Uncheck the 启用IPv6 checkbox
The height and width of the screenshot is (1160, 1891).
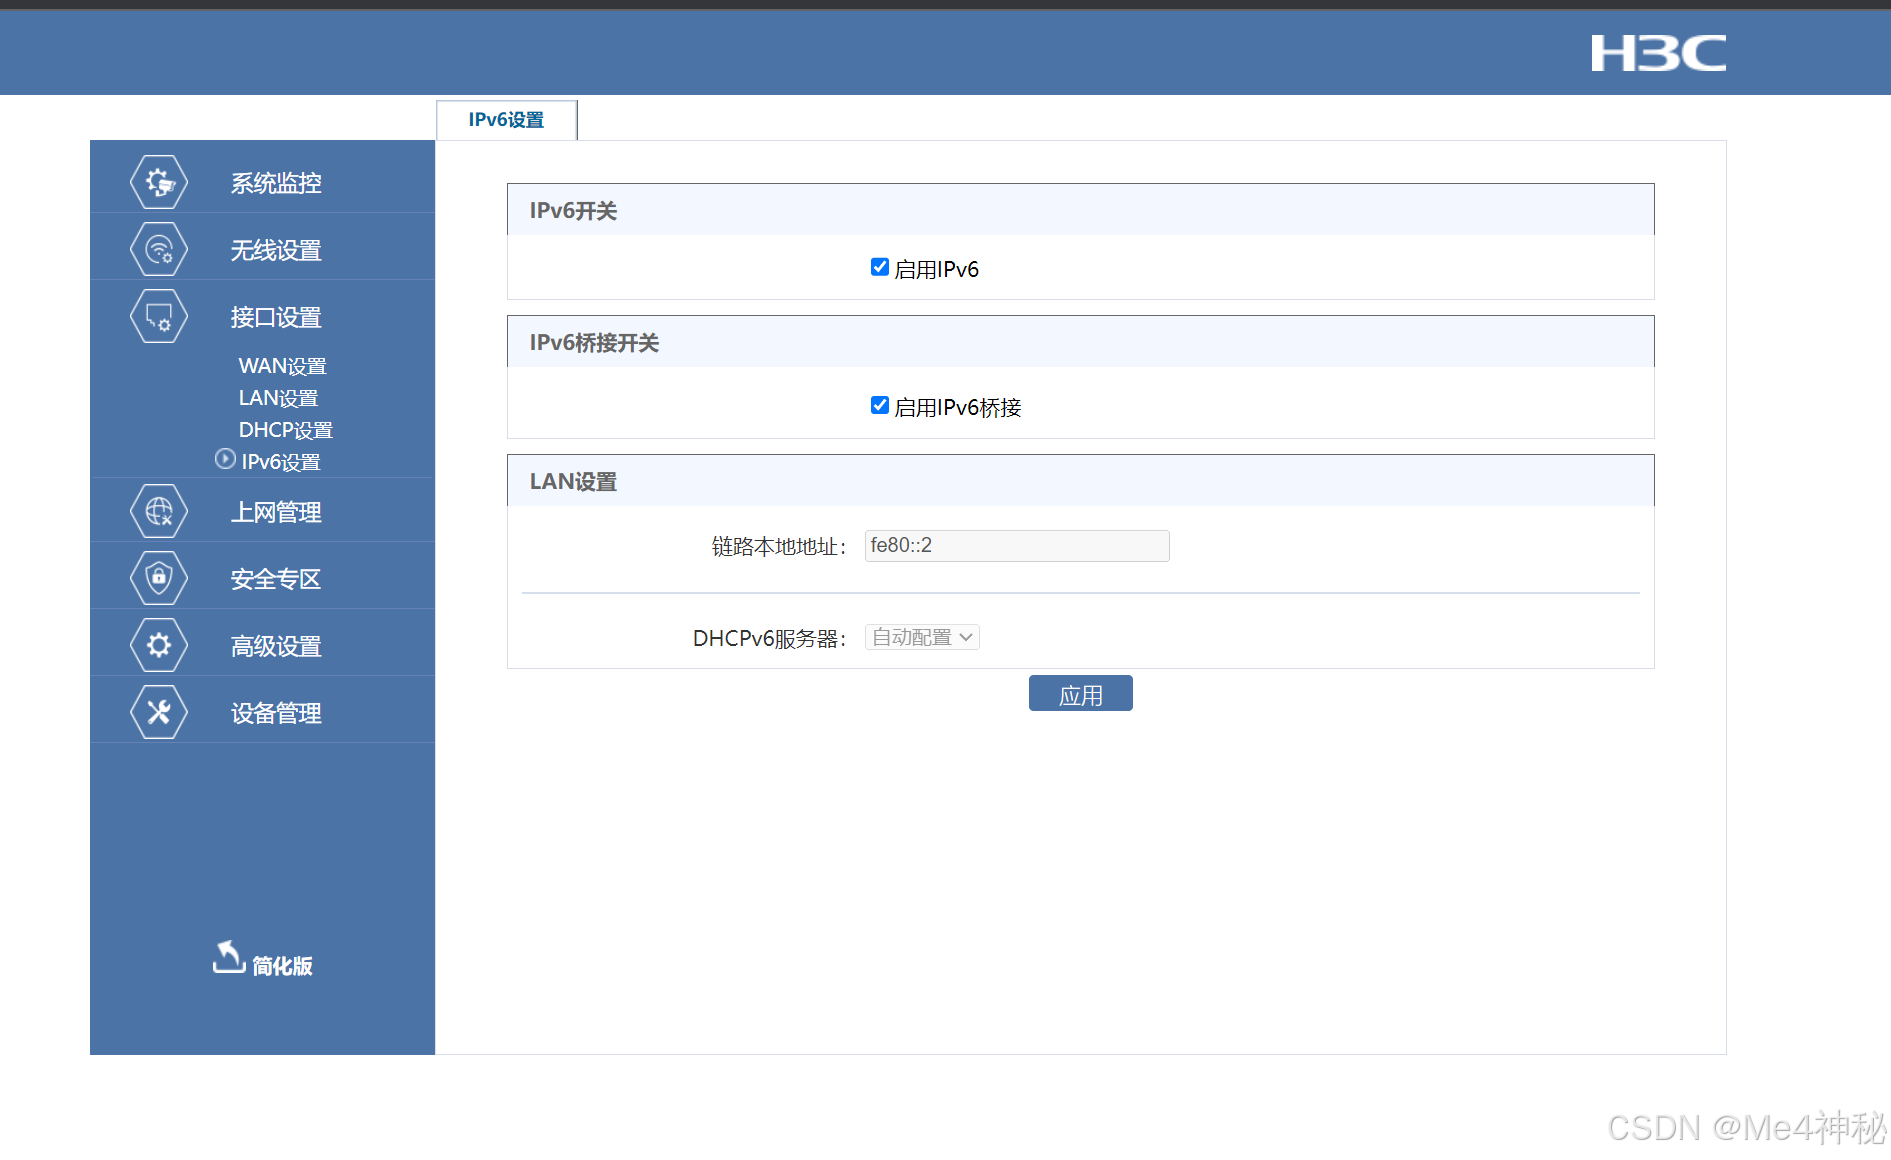pyautogui.click(x=880, y=267)
